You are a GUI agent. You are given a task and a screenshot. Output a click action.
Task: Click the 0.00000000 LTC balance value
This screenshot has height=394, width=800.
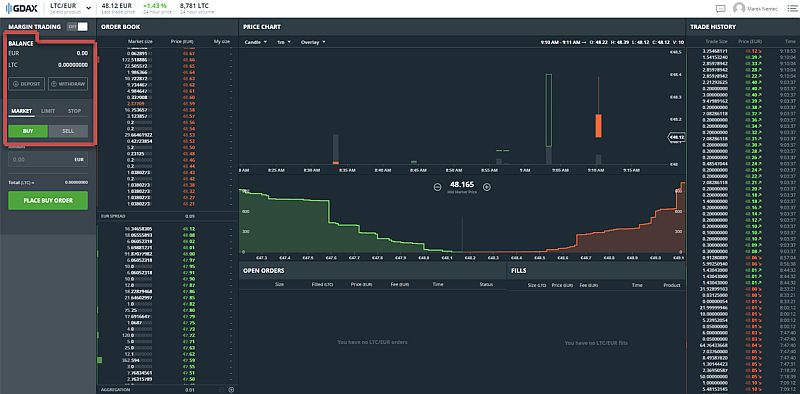[x=73, y=65]
